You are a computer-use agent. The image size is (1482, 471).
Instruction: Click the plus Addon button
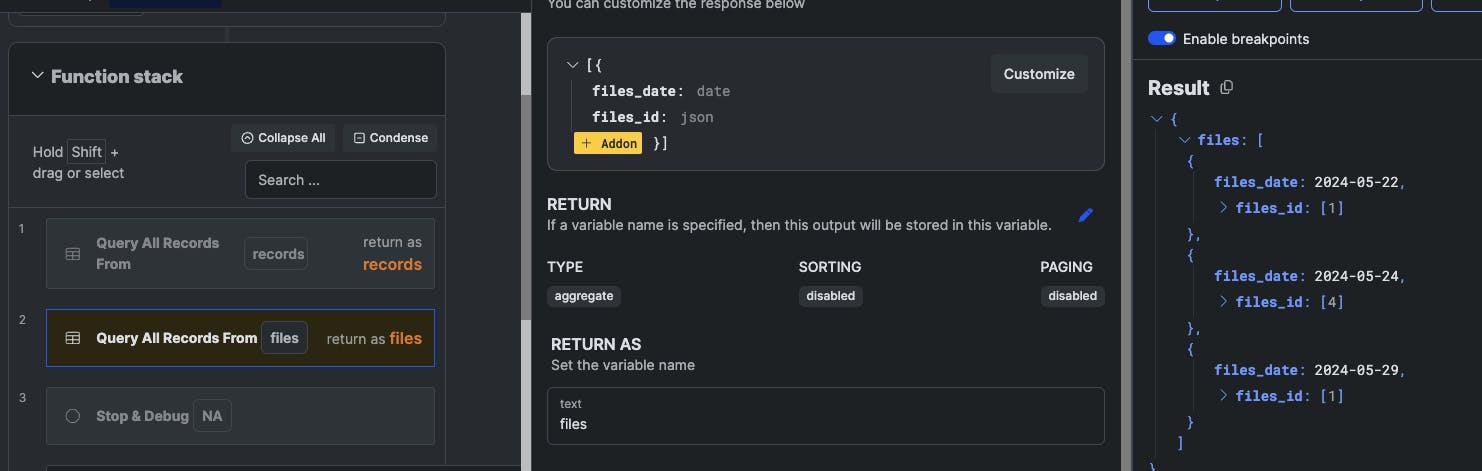pyautogui.click(x=608, y=143)
